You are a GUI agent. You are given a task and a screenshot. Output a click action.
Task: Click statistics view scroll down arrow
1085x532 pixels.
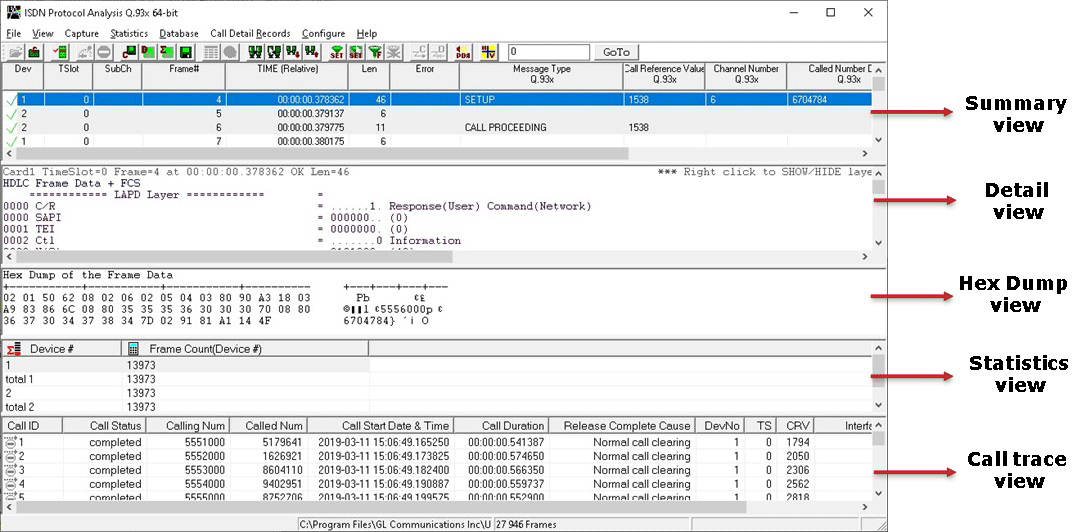pyautogui.click(x=879, y=406)
